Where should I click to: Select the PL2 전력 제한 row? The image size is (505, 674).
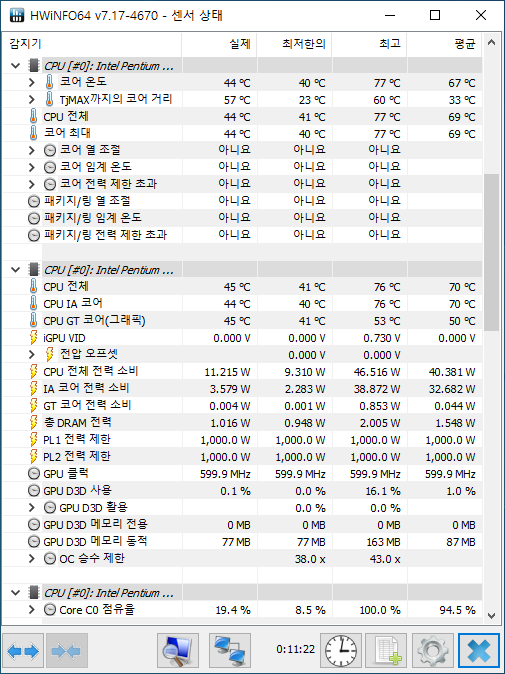(x=242, y=456)
